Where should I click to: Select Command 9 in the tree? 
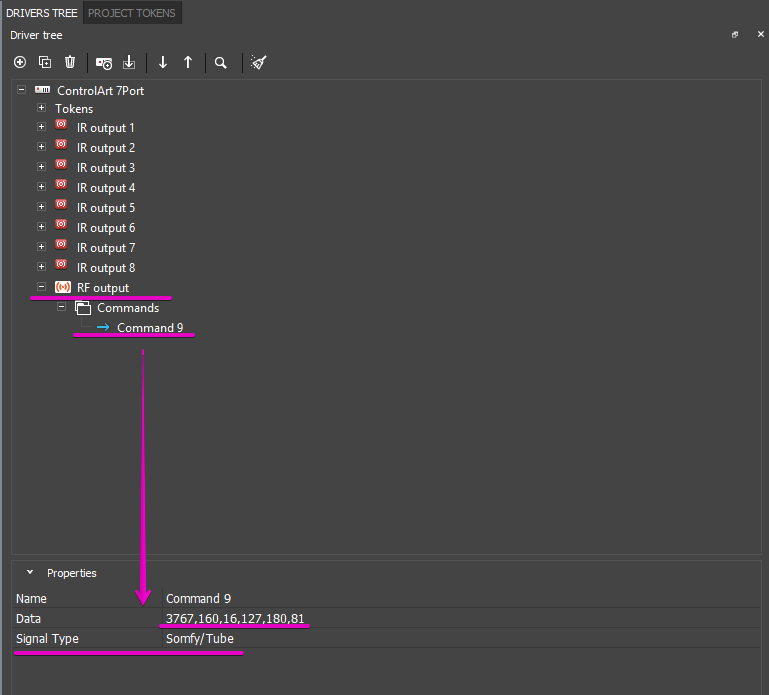(150, 327)
